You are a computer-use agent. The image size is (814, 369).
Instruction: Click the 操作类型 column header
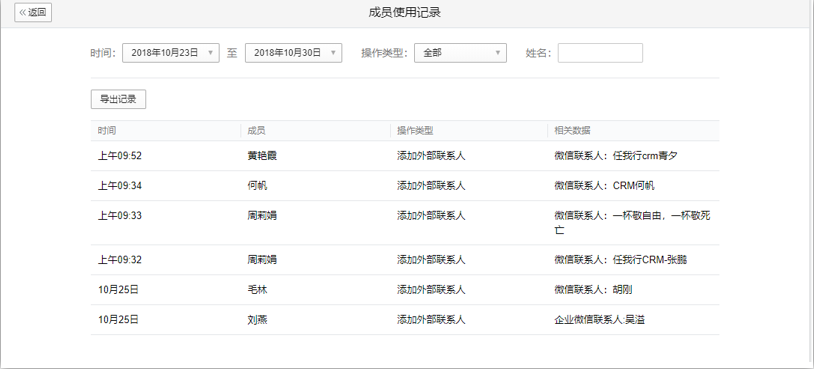click(415, 131)
